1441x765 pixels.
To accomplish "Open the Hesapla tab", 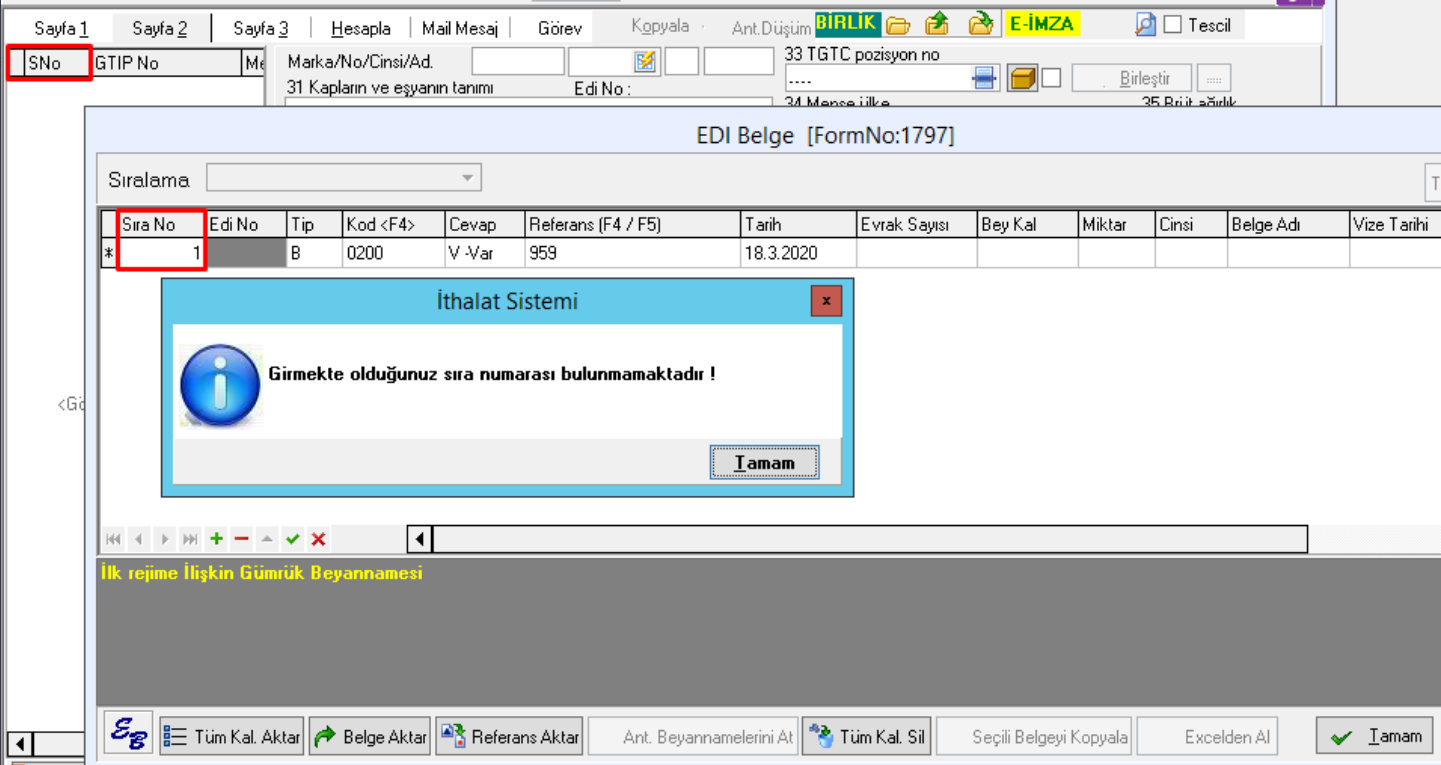I will coord(360,28).
